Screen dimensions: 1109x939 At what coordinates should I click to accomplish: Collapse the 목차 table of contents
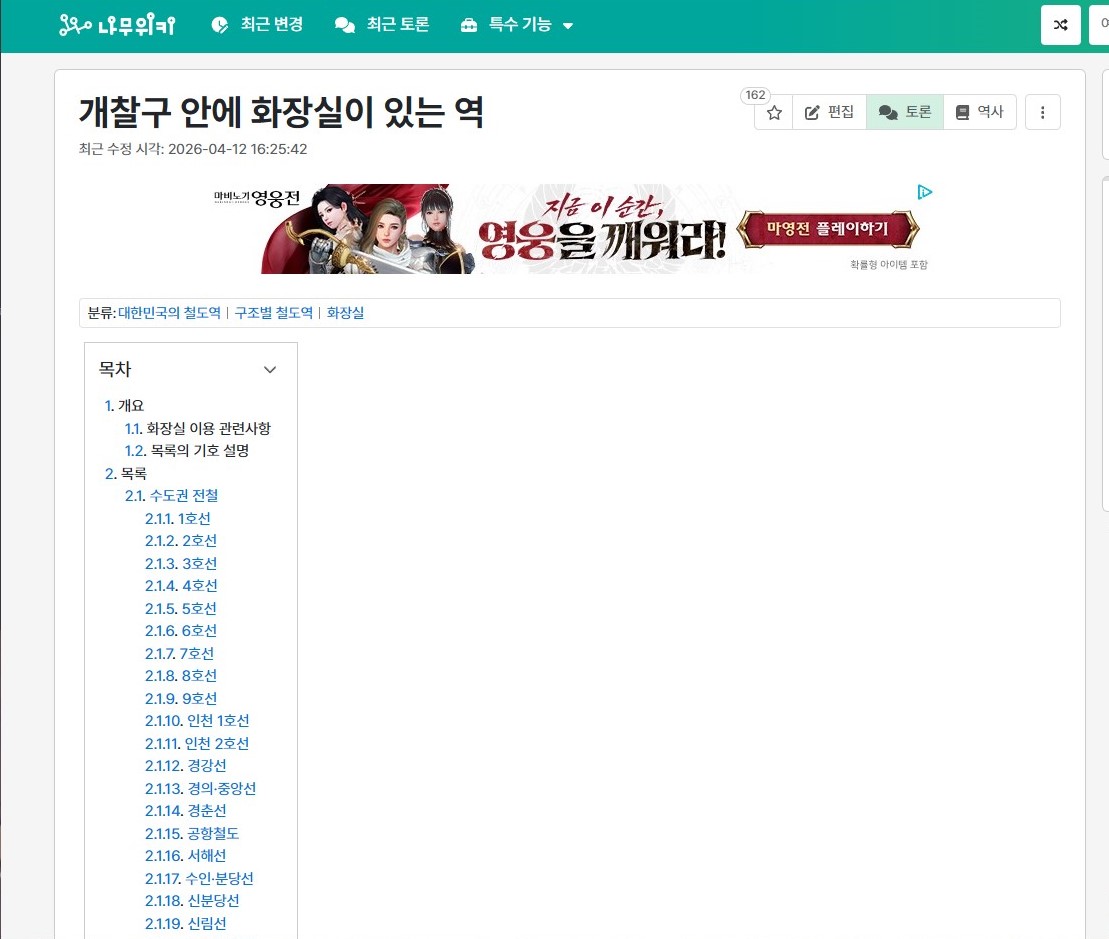click(x=269, y=369)
